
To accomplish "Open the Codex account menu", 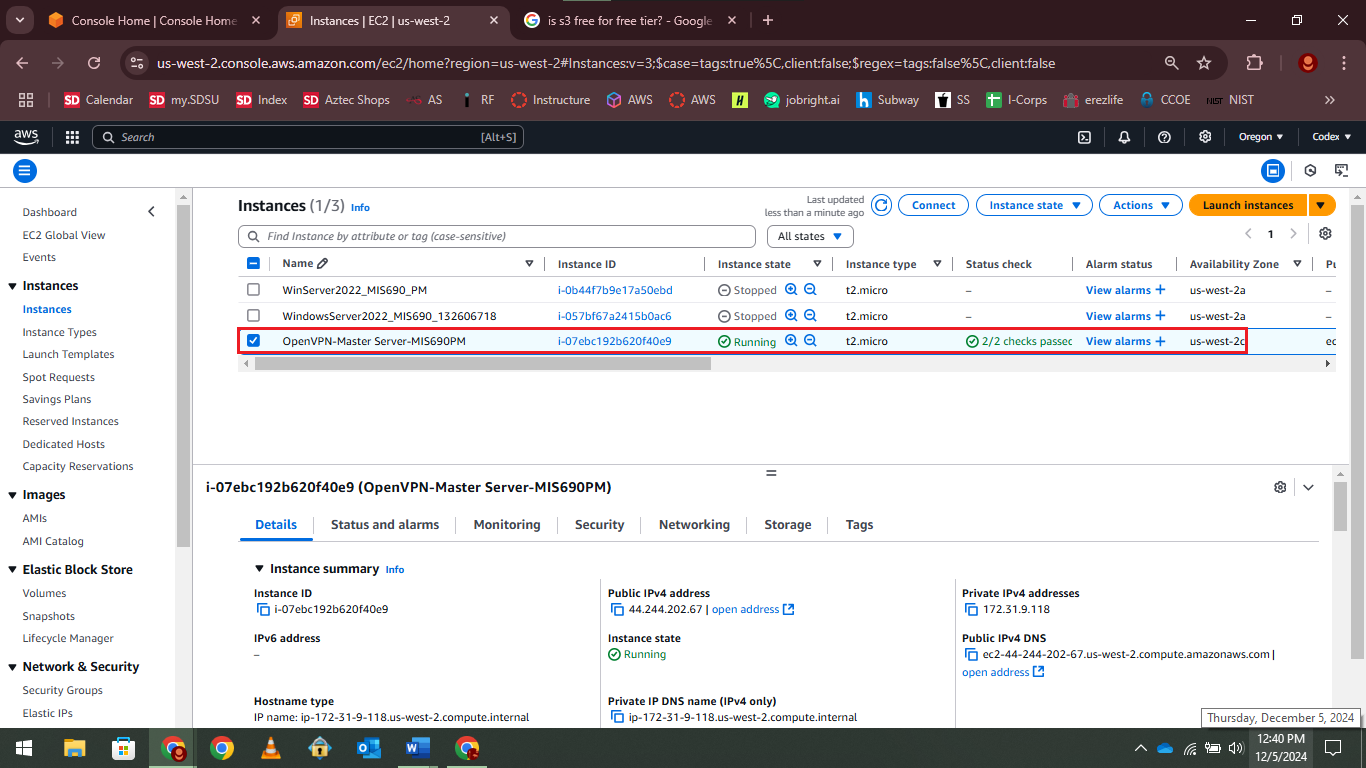I will click(1331, 137).
